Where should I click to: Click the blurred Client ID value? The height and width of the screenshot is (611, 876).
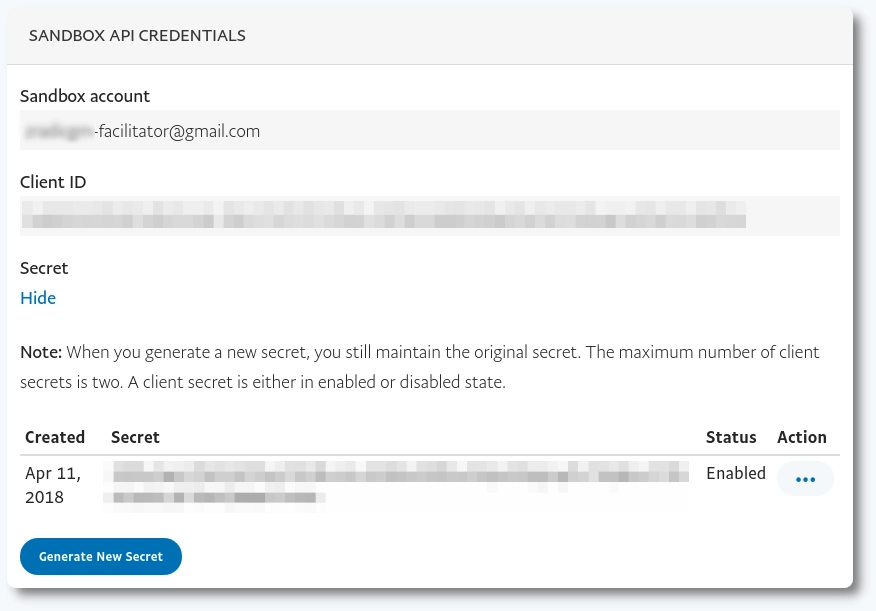tap(384, 215)
